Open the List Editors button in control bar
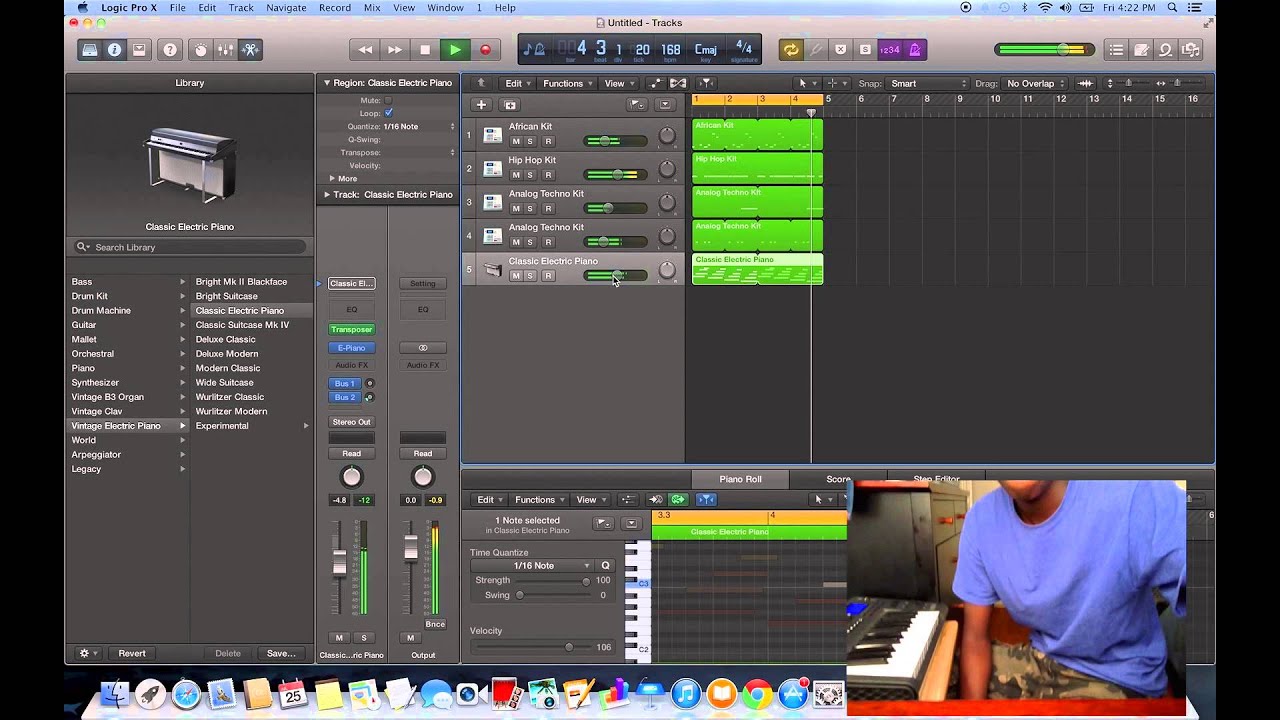The height and width of the screenshot is (720, 1280). pyautogui.click(x=1116, y=50)
